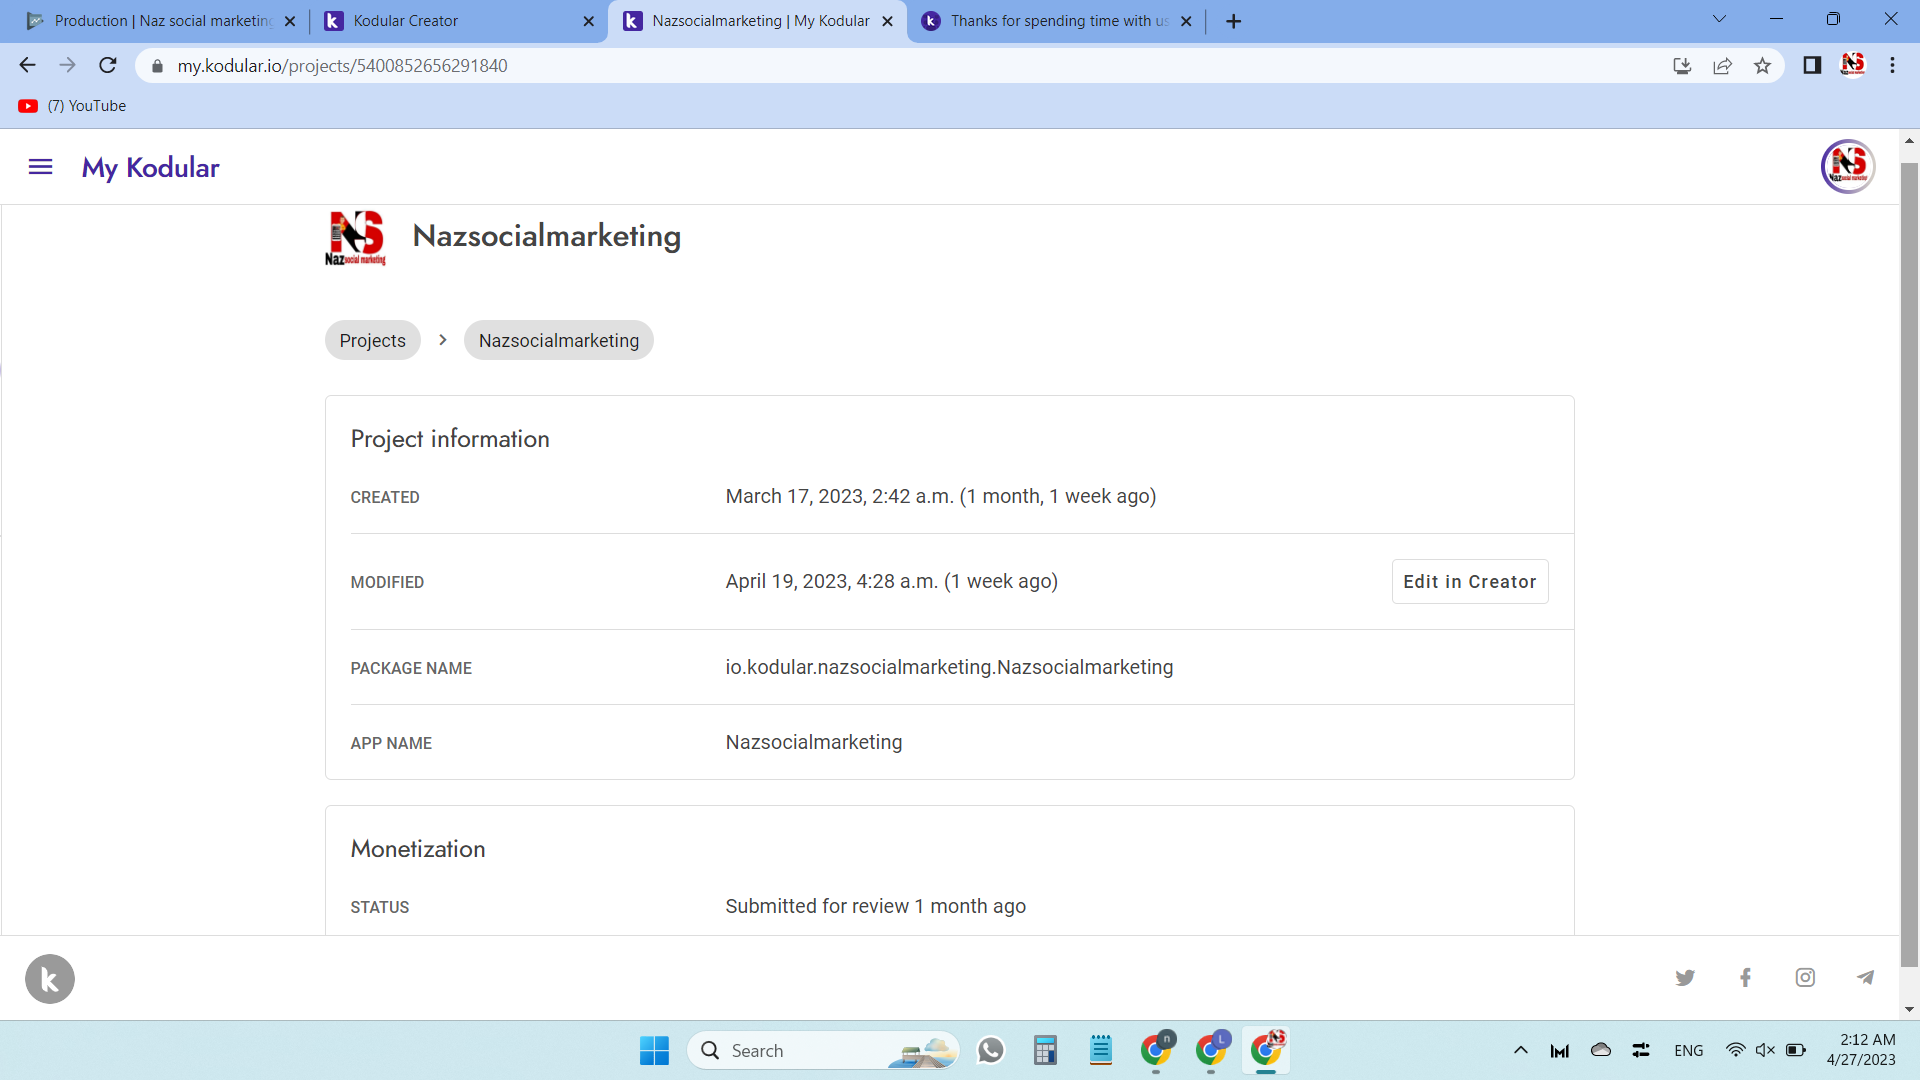Click the address bar URL
The height and width of the screenshot is (1080, 1920).
(x=342, y=66)
